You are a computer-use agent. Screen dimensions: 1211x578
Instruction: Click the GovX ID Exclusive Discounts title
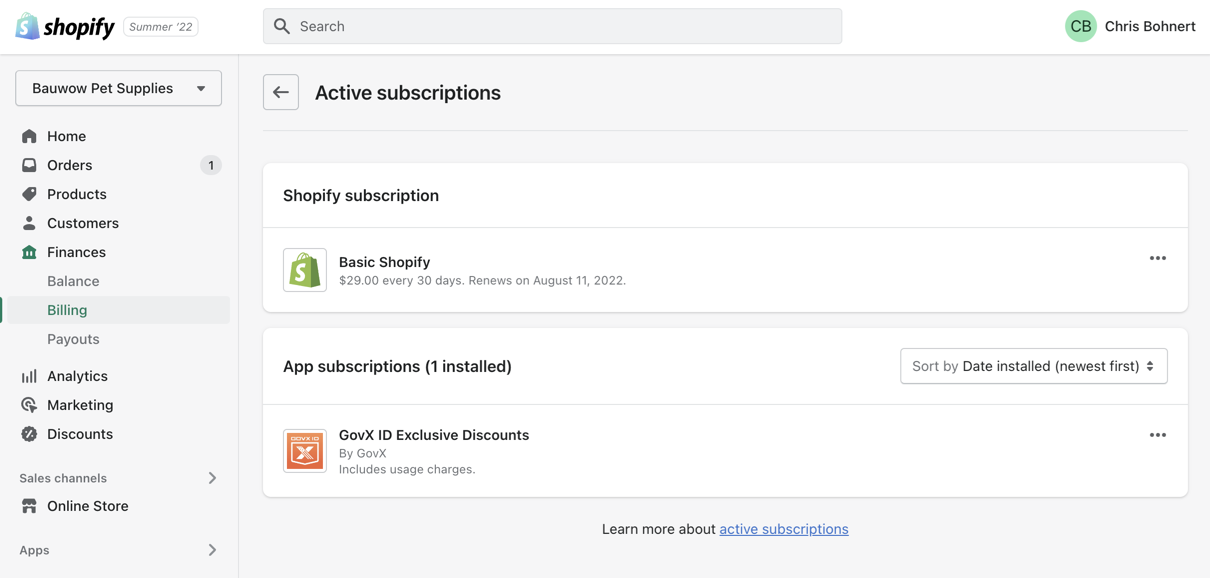(434, 435)
